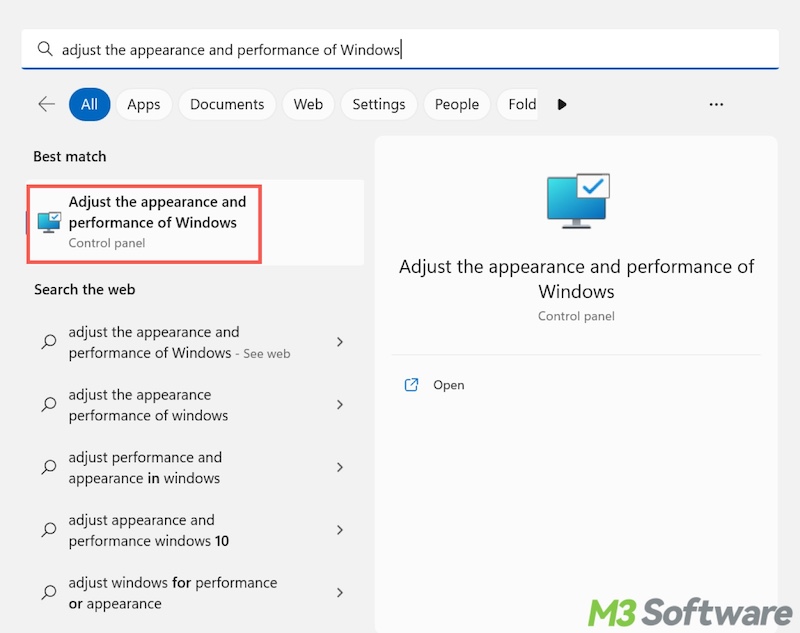
Task: Click the large Control panel monitor icon
Action: coord(577,200)
